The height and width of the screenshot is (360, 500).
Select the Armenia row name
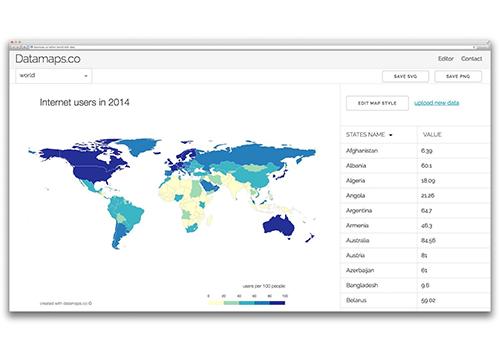[x=357, y=226]
